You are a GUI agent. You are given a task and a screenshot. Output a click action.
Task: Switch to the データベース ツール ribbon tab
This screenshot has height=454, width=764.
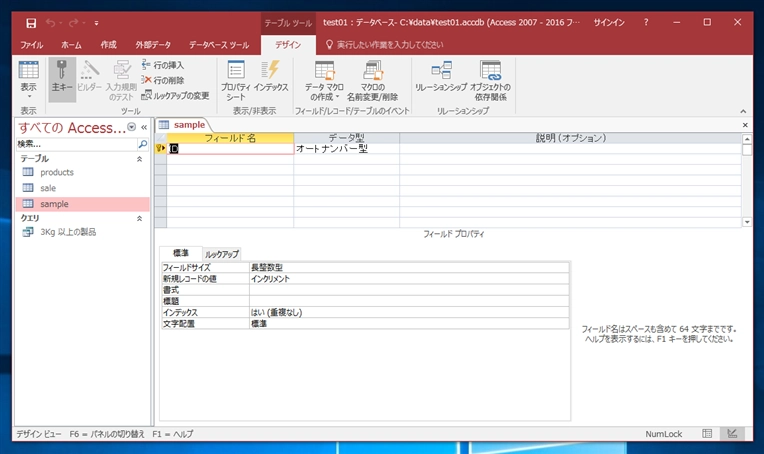coord(219,45)
